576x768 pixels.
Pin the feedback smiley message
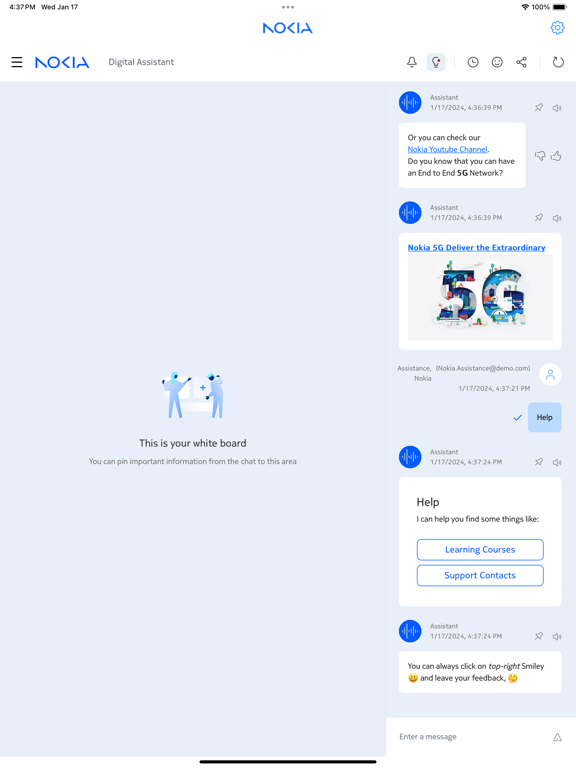[539, 636]
